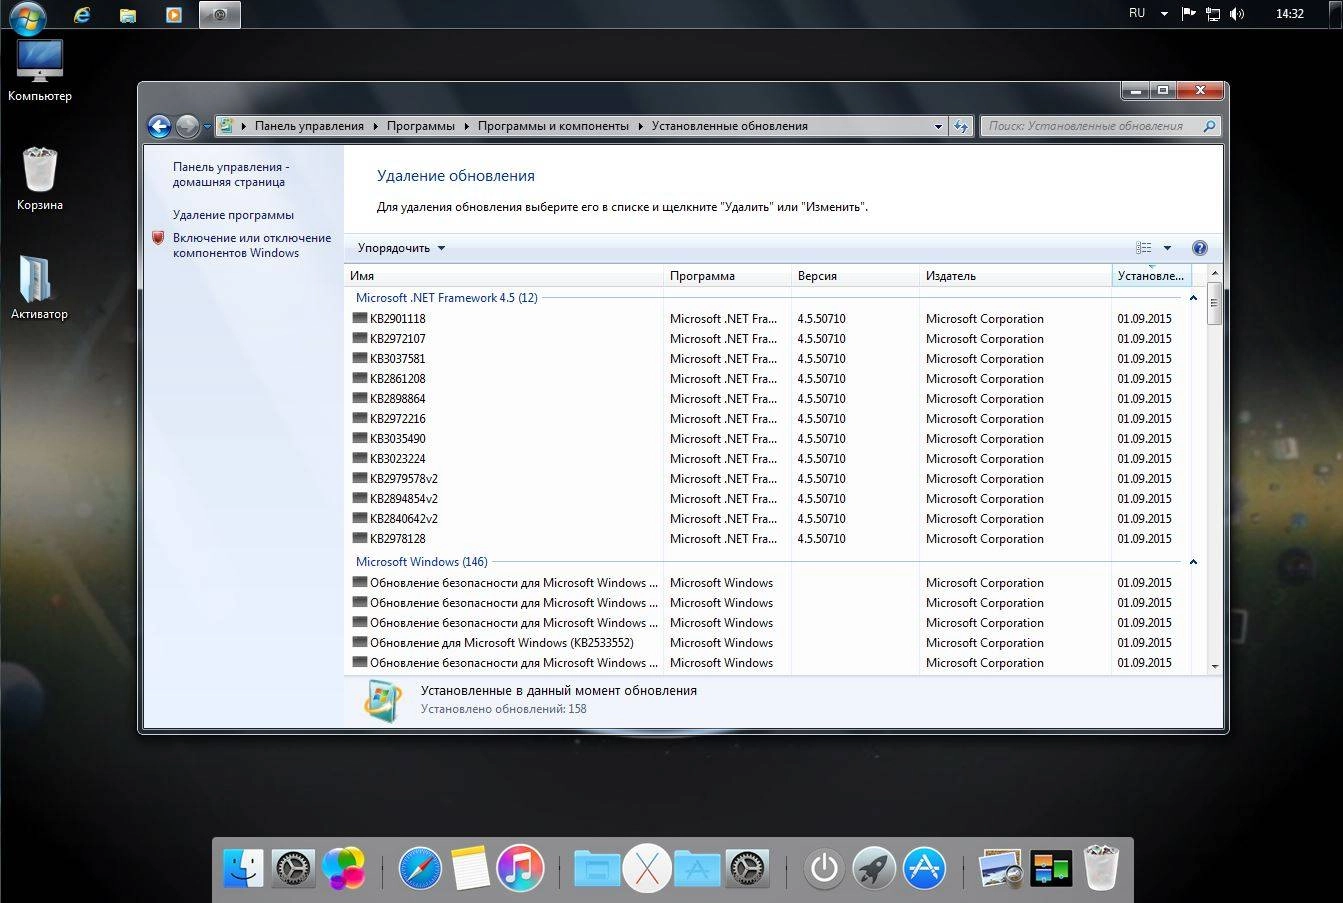Sort by the Версия column header
The image size is (1343, 903).
(855, 276)
